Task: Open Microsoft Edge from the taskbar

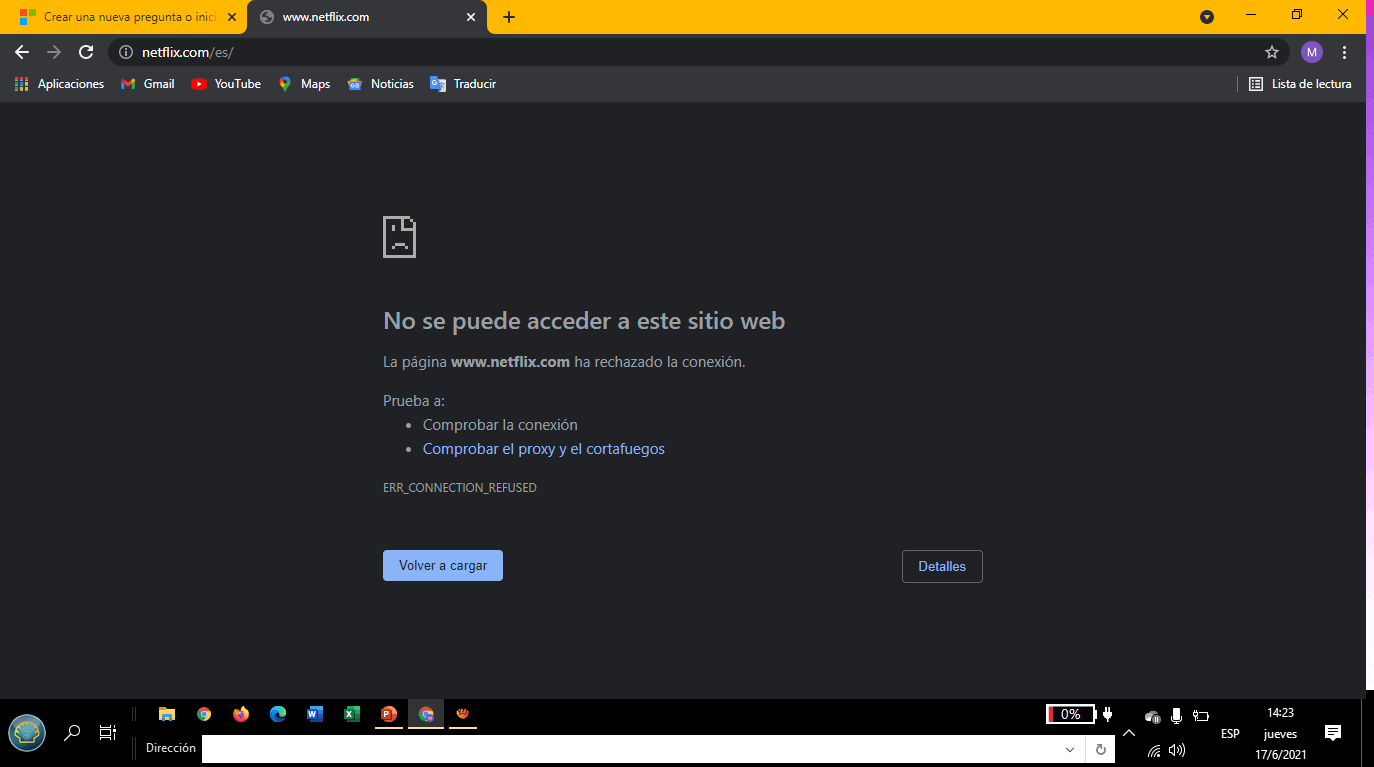Action: tap(278, 714)
